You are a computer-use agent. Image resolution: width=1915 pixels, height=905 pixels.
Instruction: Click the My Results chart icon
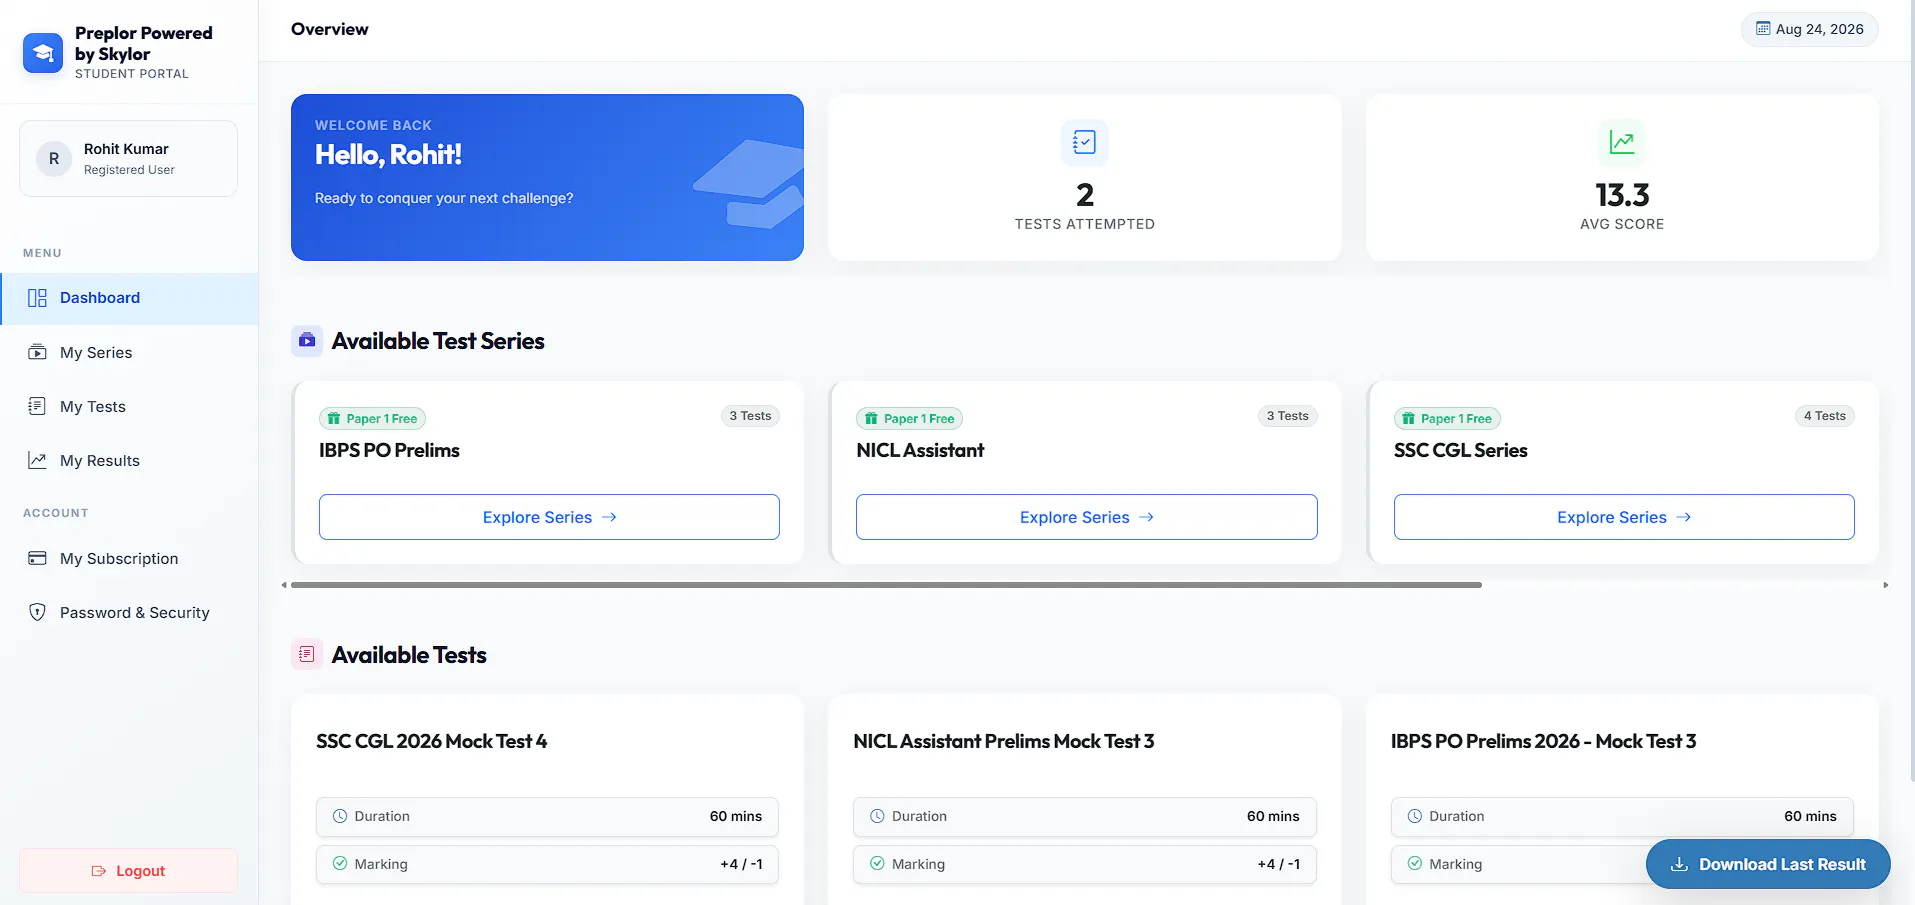tap(37, 460)
